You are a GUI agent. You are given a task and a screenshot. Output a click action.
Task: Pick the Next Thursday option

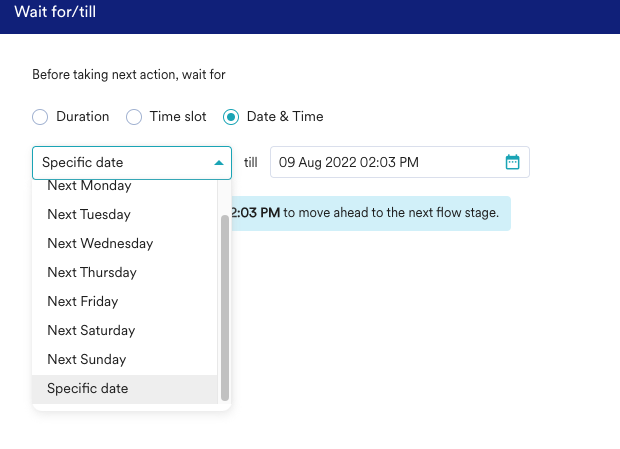point(92,272)
